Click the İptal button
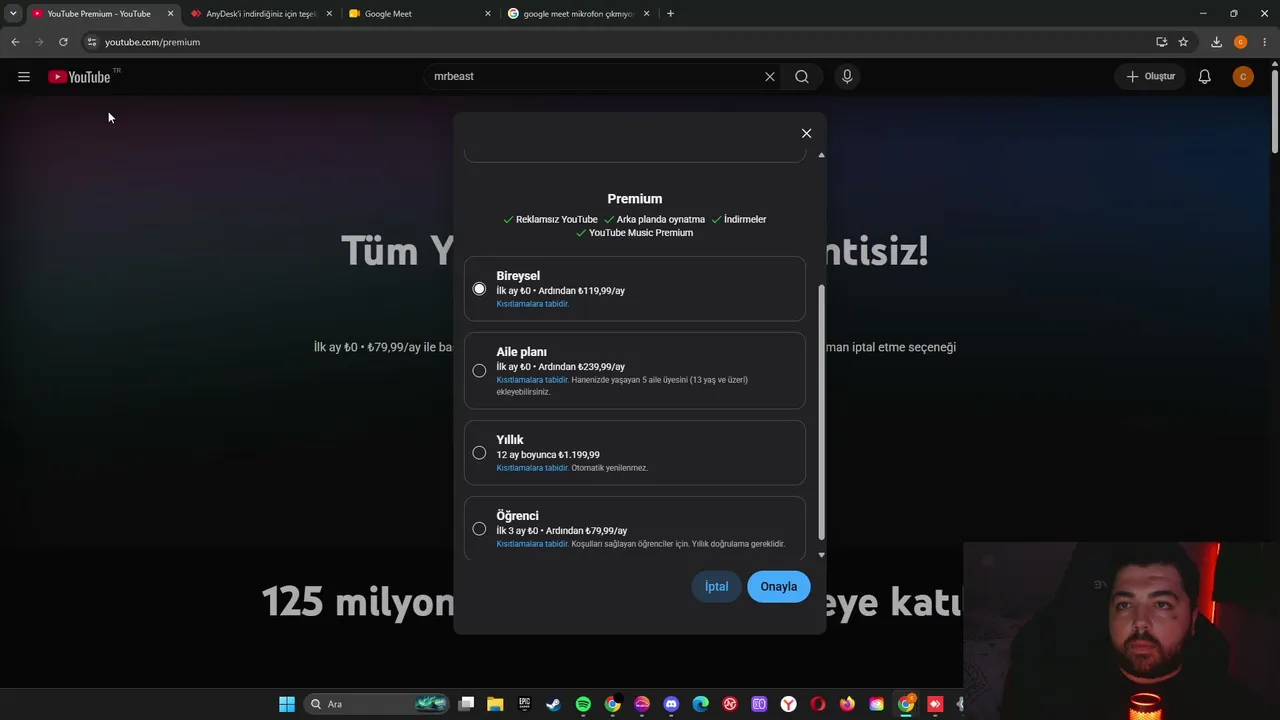This screenshot has width=1280, height=720. click(x=716, y=587)
